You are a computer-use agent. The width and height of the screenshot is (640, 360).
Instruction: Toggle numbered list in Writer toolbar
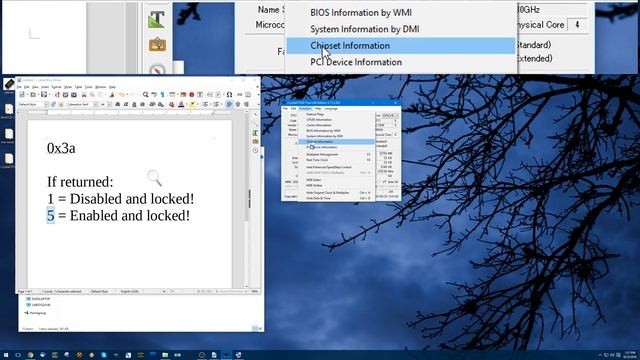pyautogui.click(x=216, y=104)
